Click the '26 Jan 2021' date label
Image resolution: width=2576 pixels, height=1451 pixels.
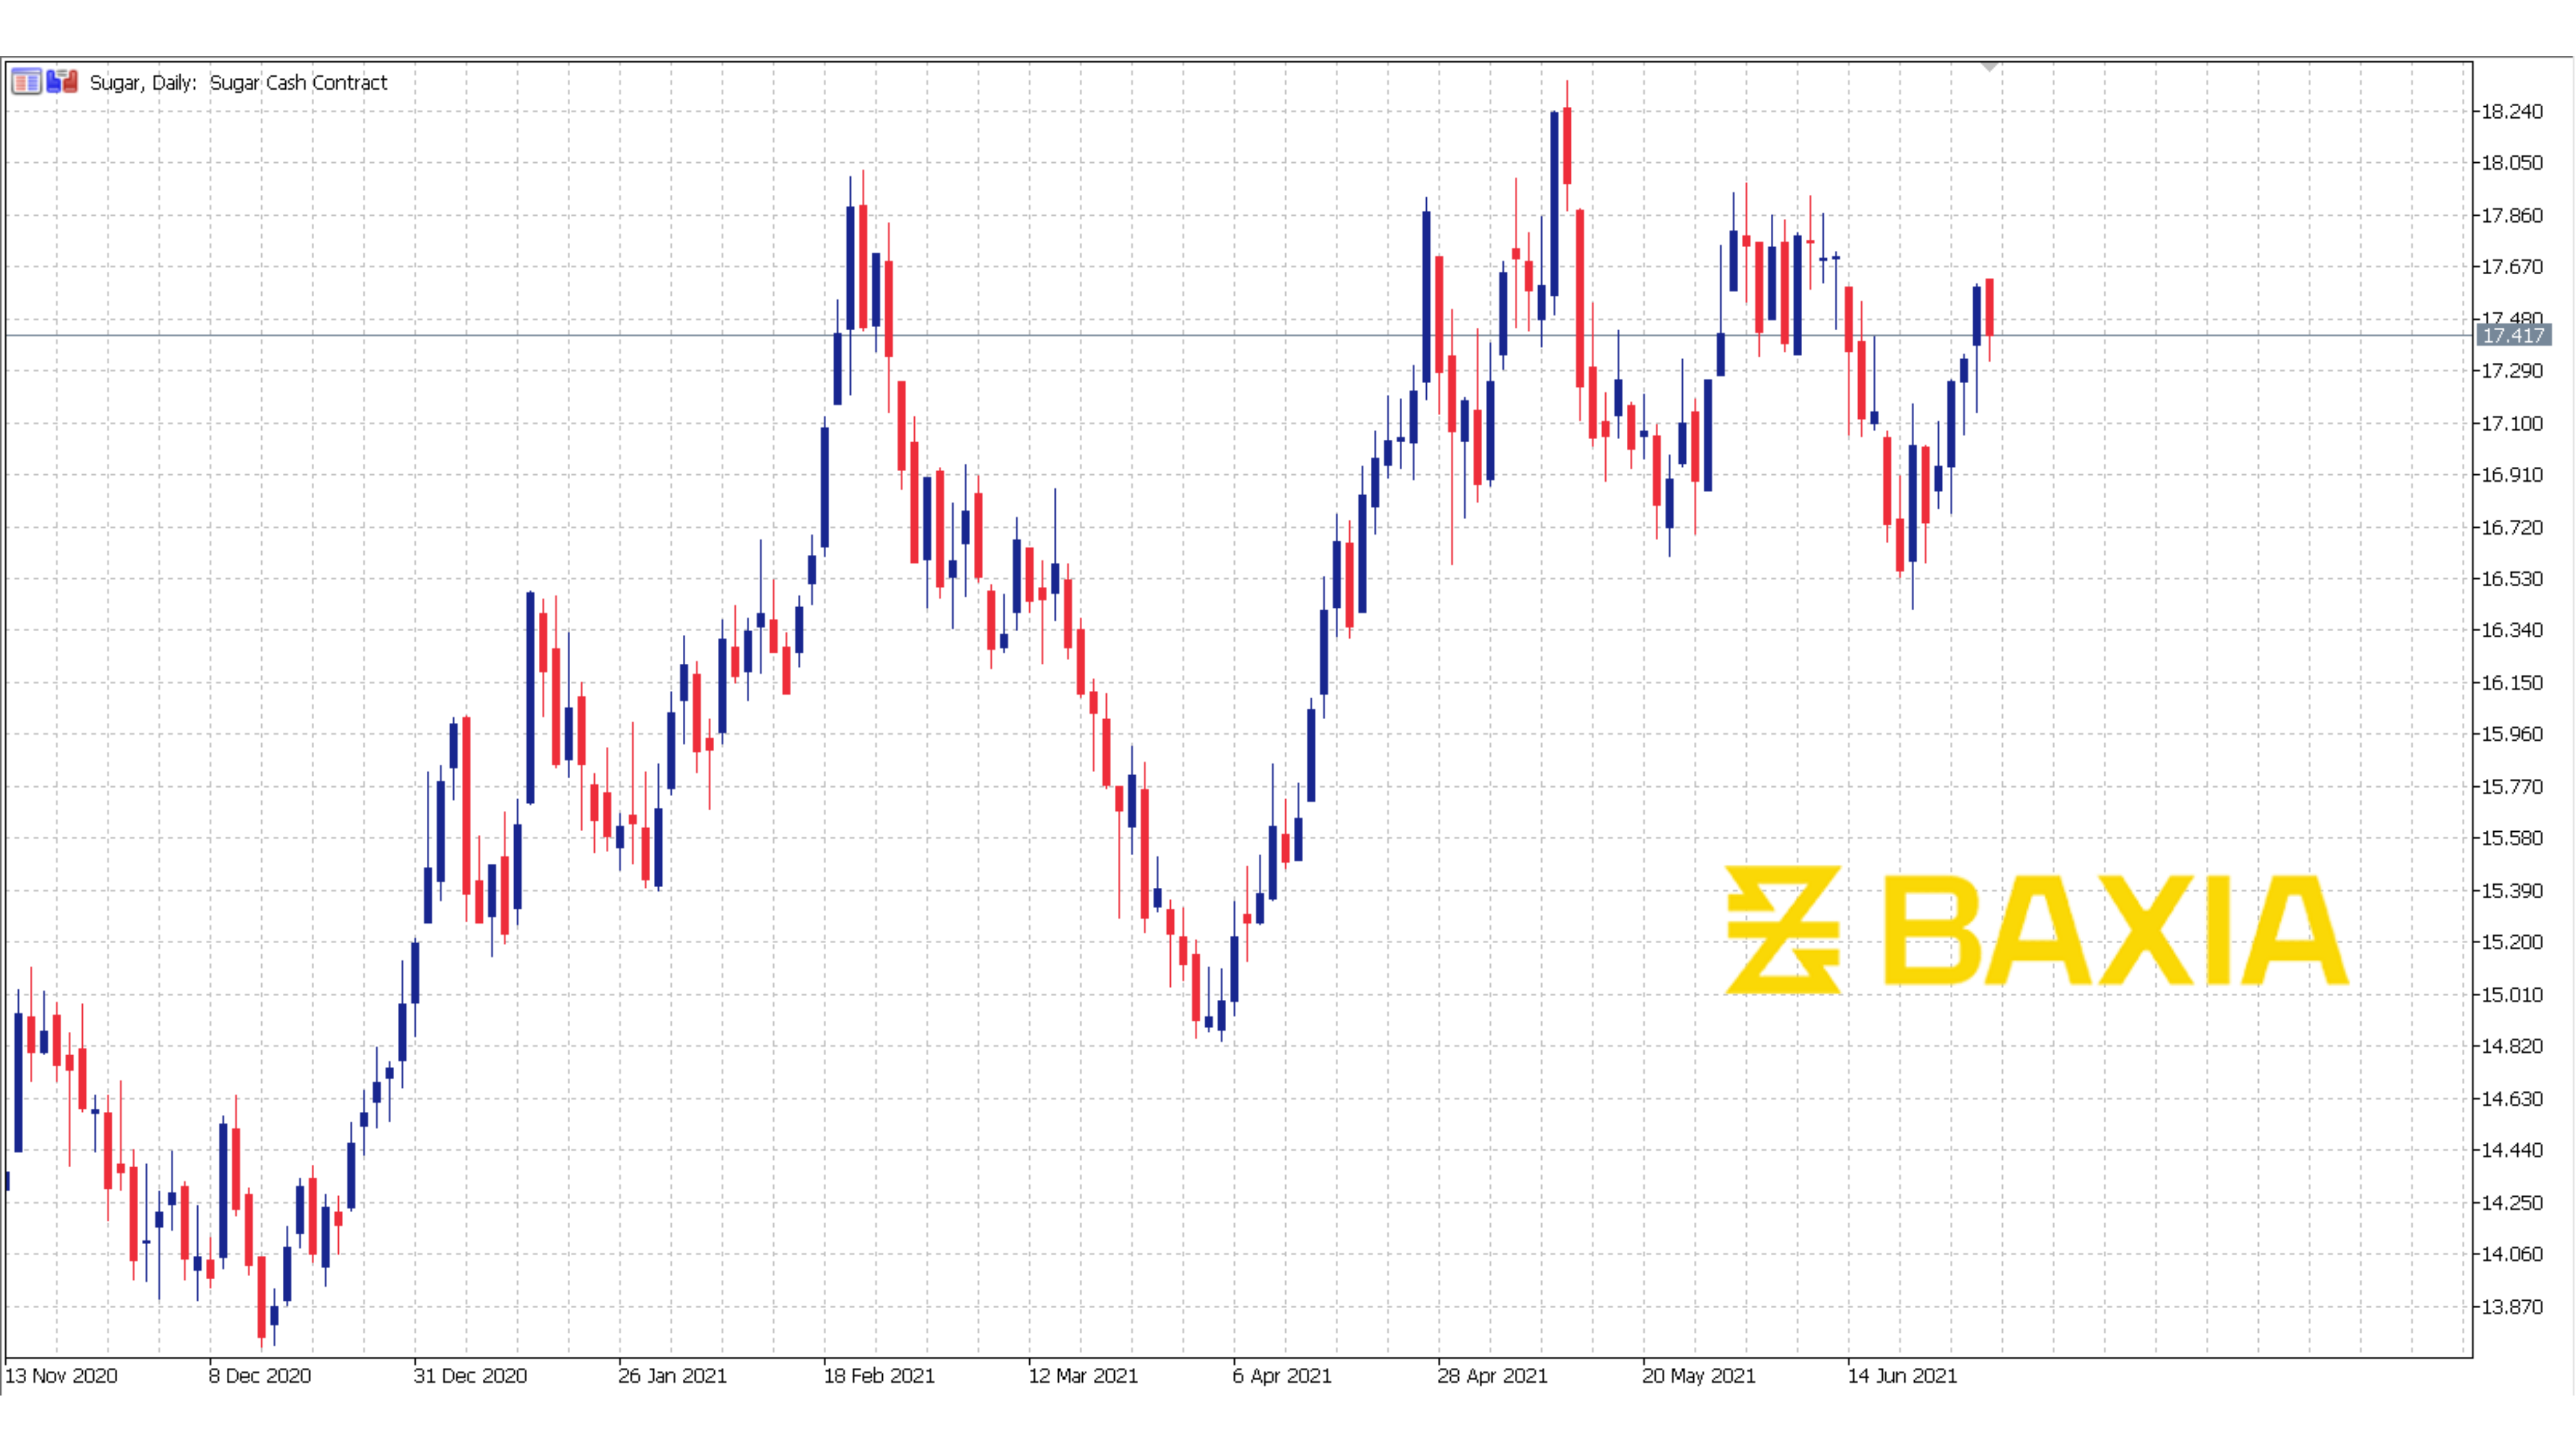[x=672, y=1376]
